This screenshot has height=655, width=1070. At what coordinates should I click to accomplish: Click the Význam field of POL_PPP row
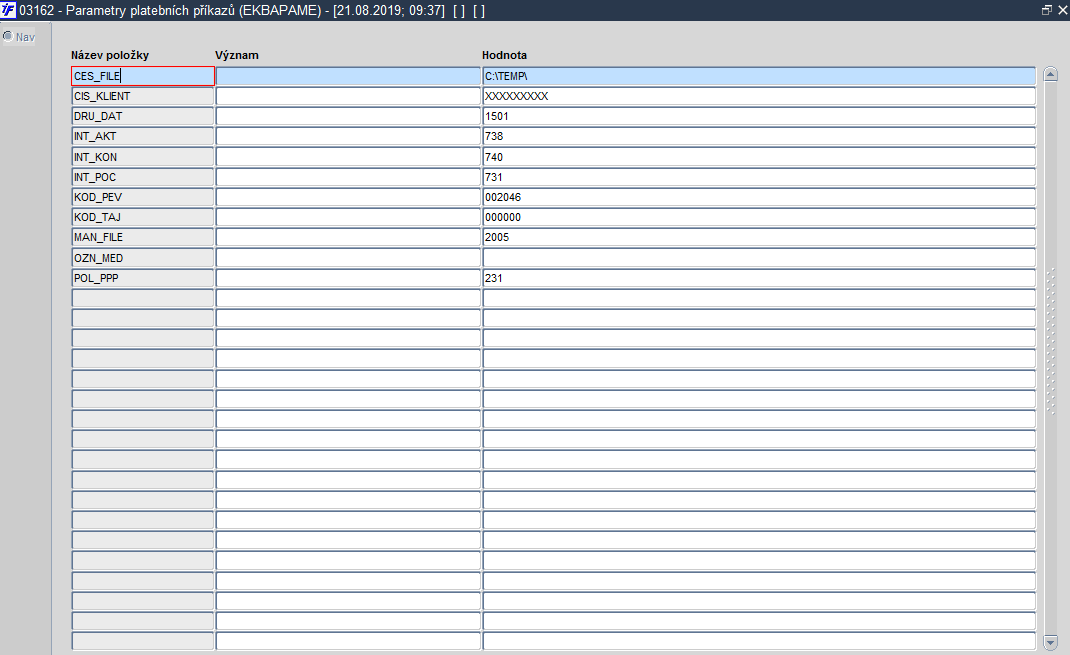[x=349, y=278]
